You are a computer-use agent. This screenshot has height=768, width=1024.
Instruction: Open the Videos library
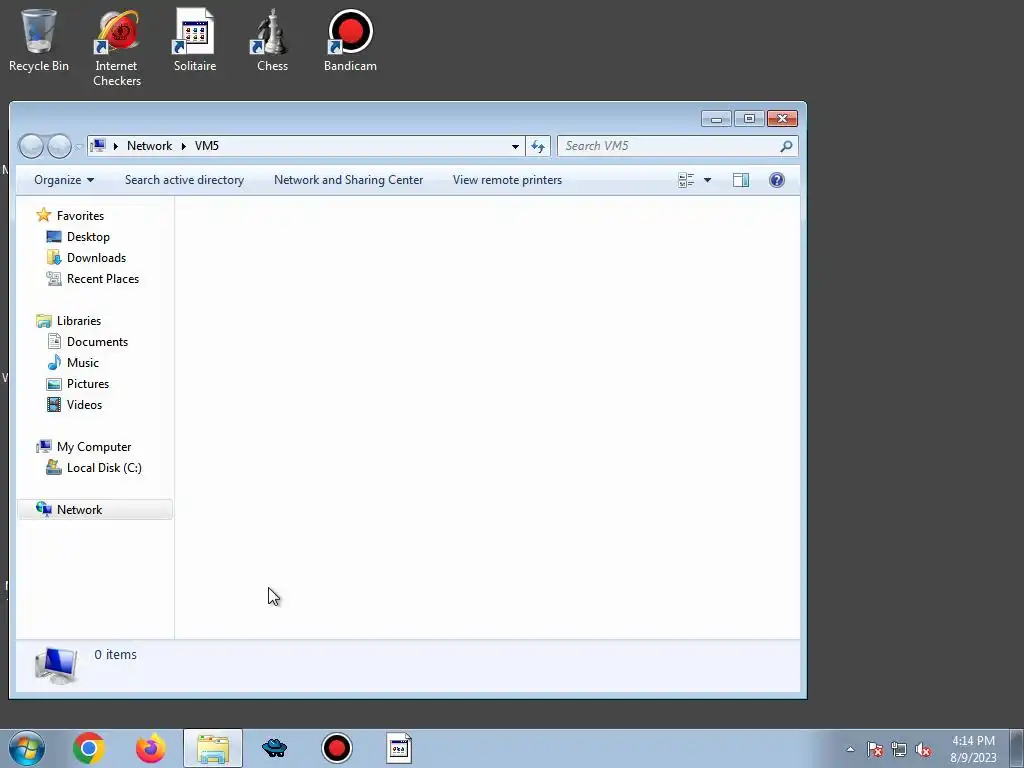click(x=84, y=404)
